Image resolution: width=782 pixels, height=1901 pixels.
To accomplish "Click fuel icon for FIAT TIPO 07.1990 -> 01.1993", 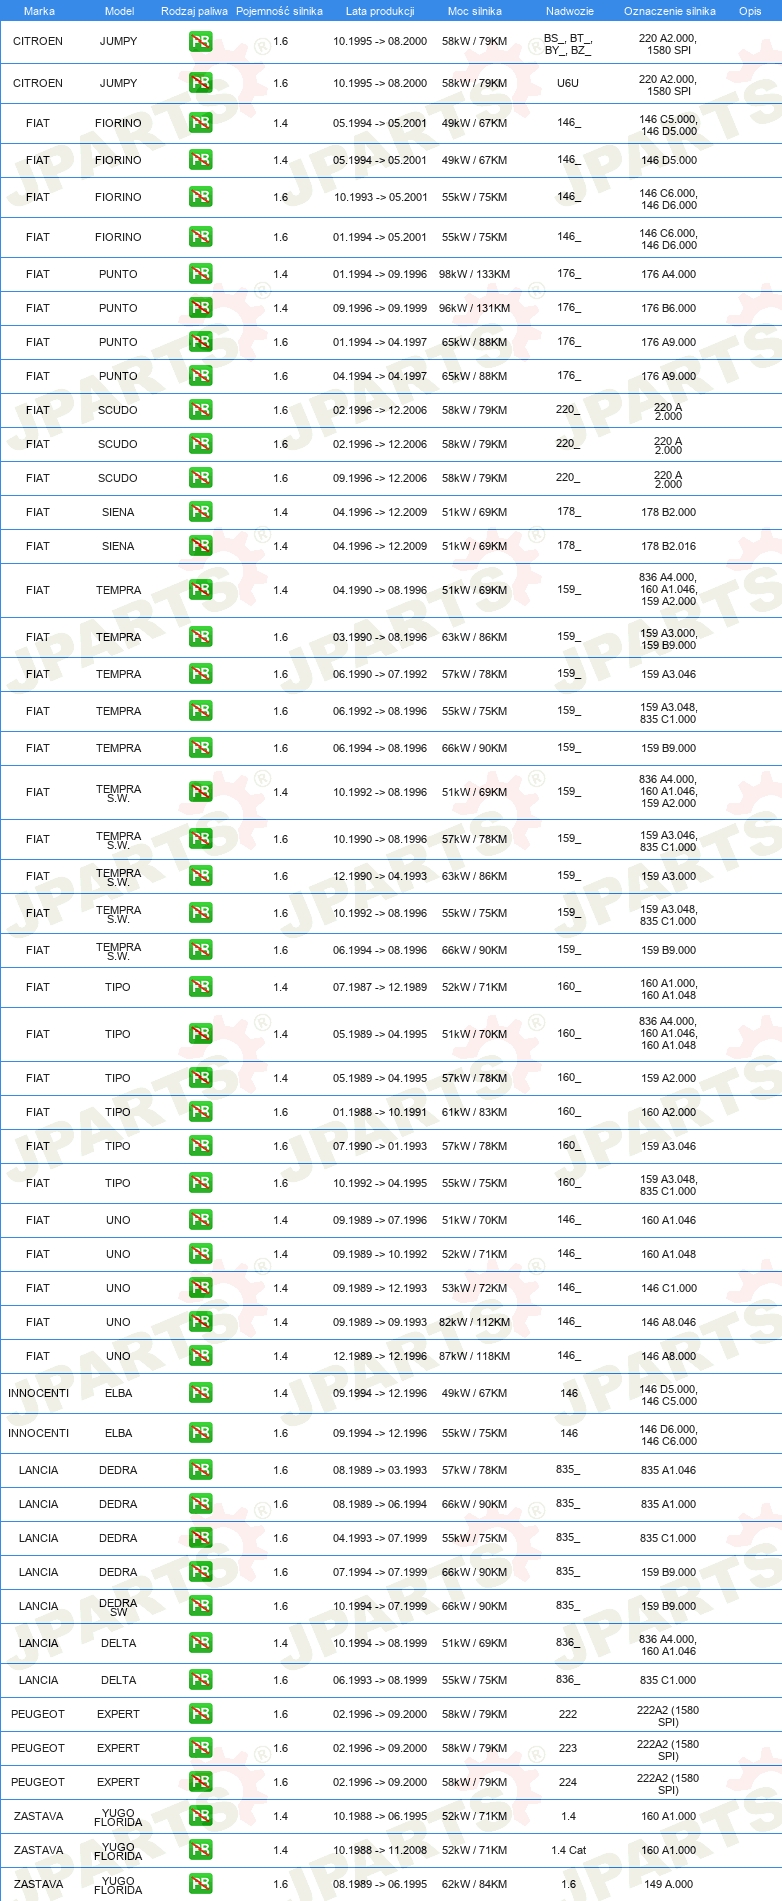I will 200,1146.
